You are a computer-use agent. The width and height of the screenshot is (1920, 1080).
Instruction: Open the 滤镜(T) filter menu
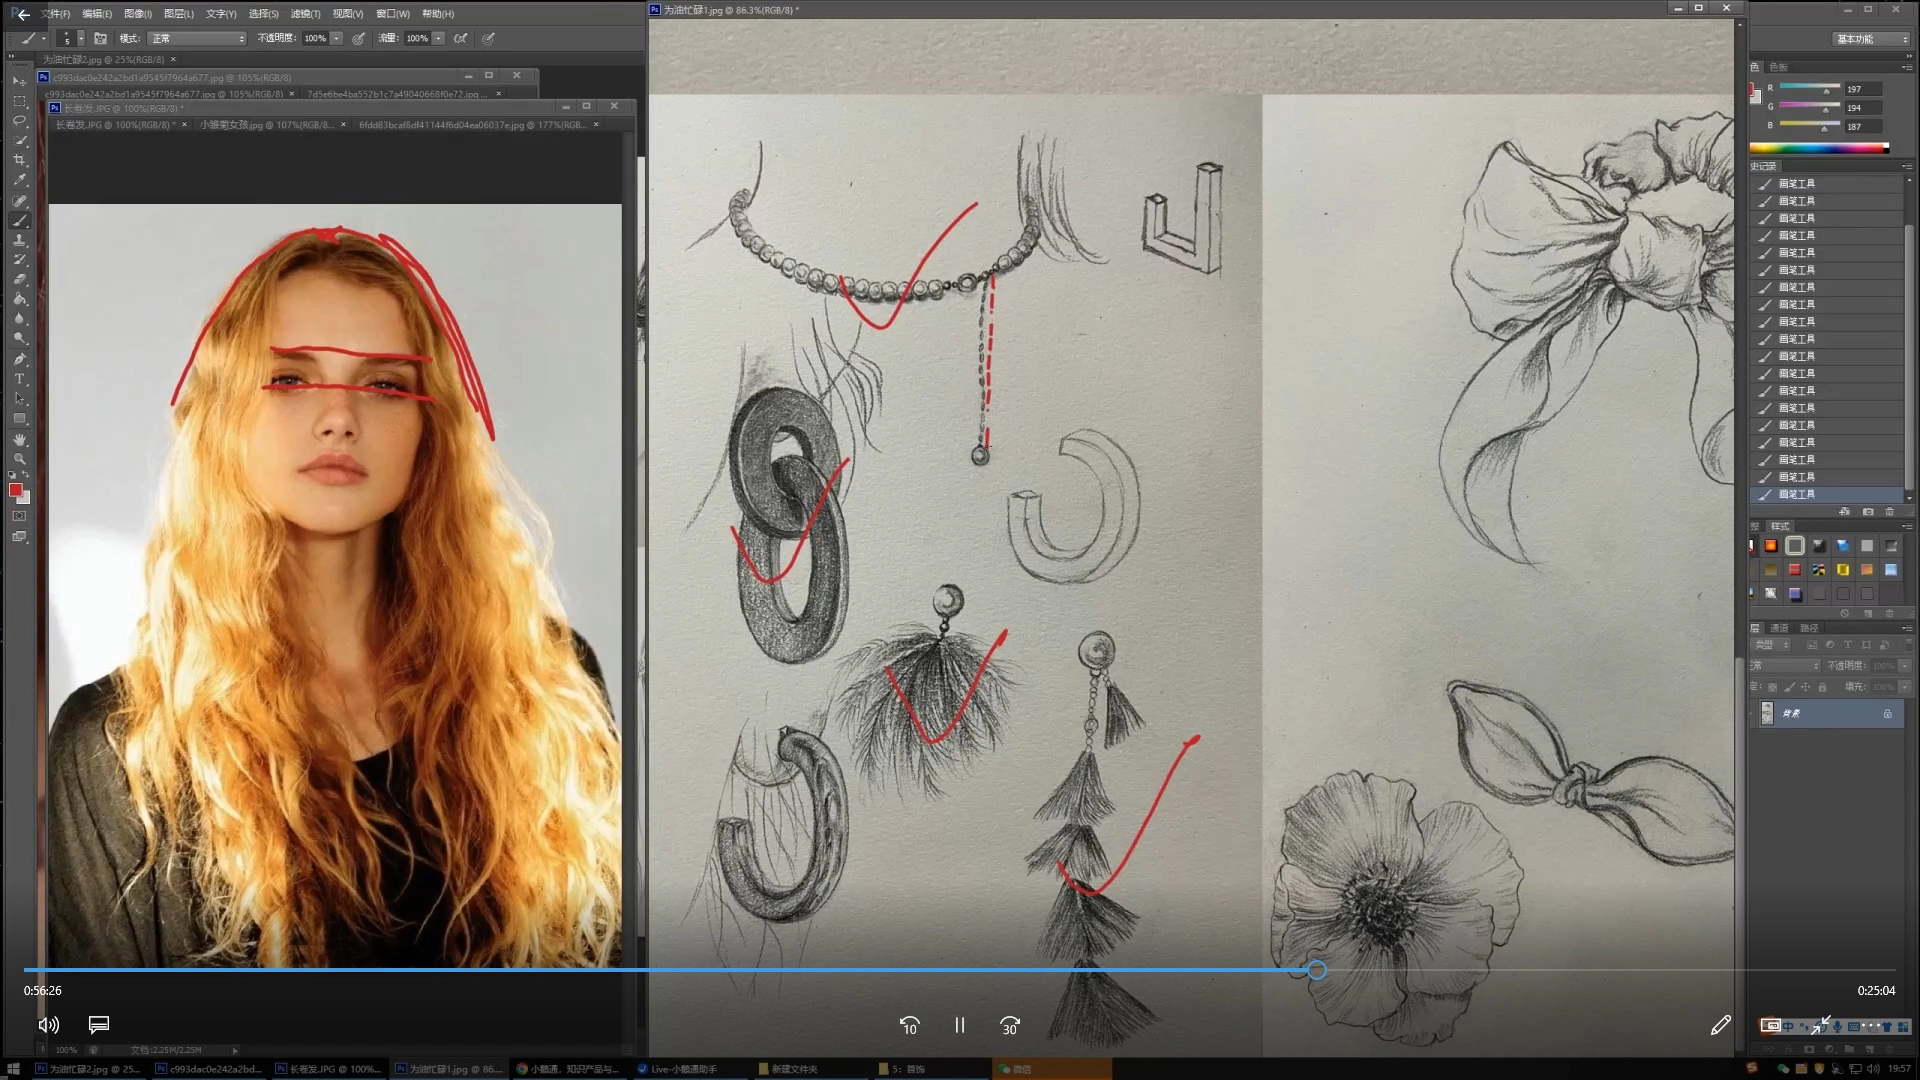[x=305, y=14]
